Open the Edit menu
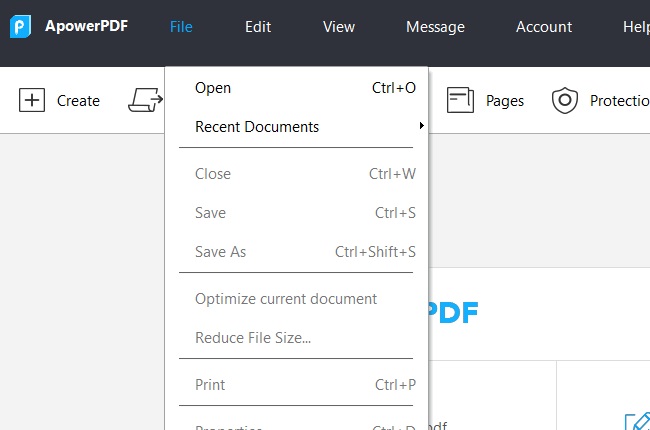Image resolution: width=650 pixels, height=430 pixels. tap(258, 27)
